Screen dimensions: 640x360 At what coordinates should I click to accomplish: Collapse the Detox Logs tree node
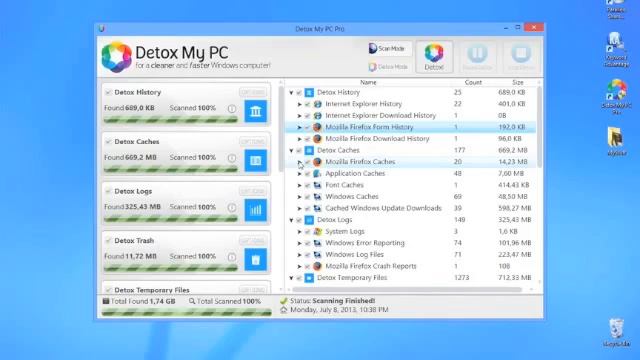[291, 220]
